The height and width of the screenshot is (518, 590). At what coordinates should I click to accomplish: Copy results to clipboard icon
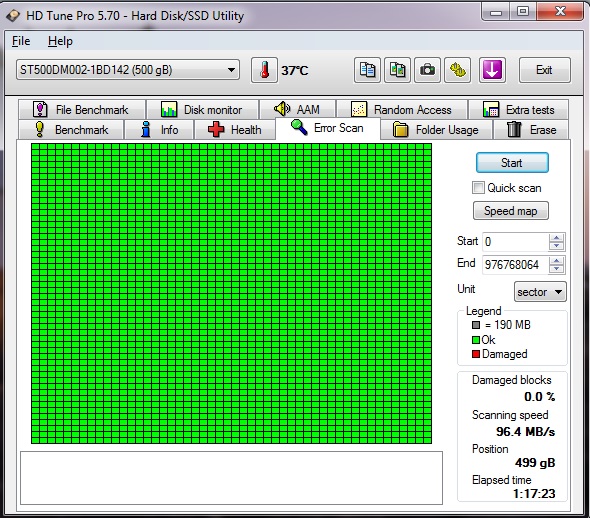pos(367,70)
